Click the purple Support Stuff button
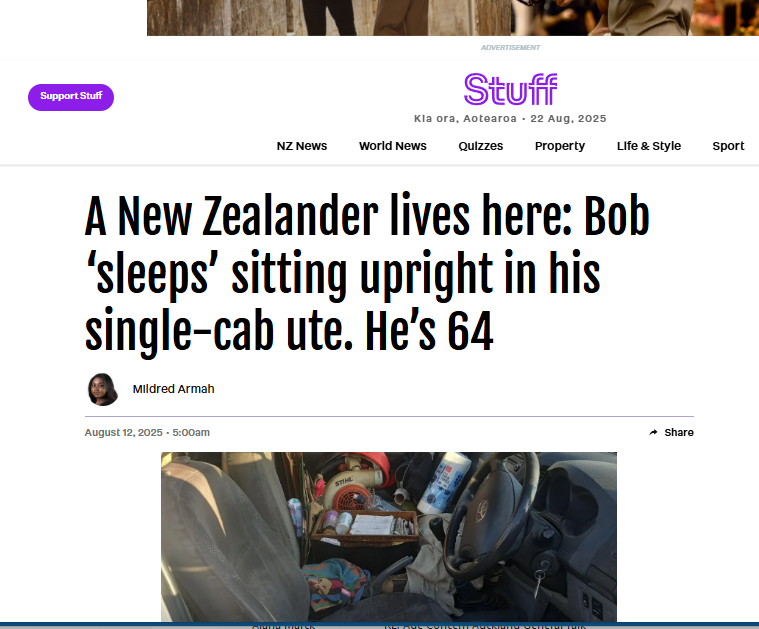Image resolution: width=759 pixels, height=629 pixels. pyautogui.click(x=71, y=97)
